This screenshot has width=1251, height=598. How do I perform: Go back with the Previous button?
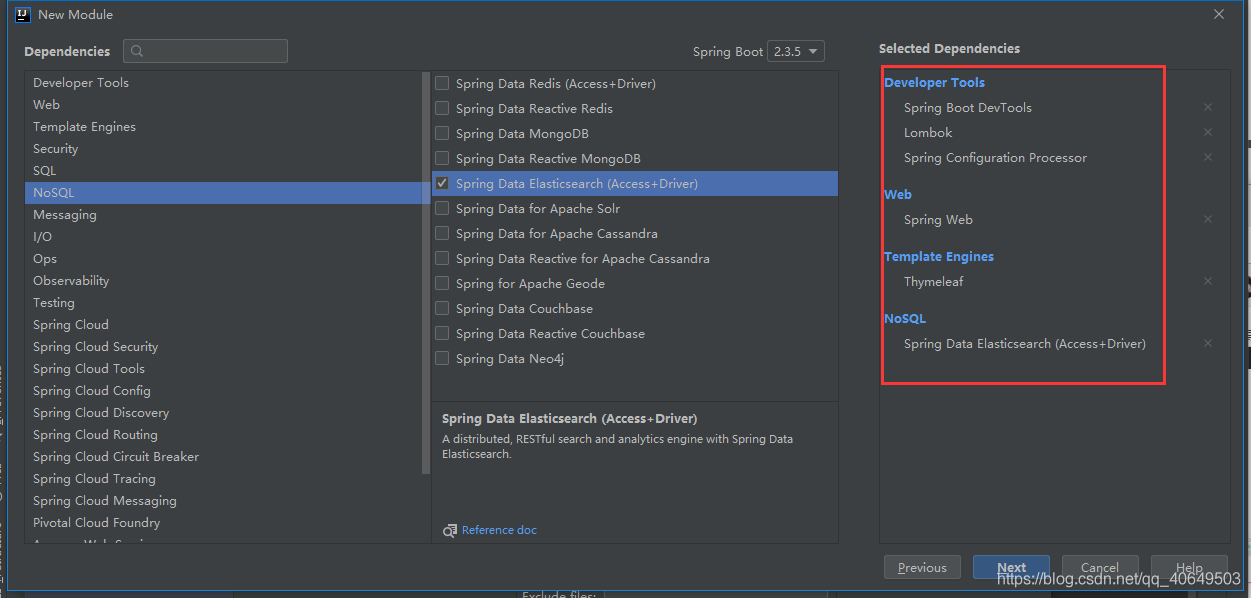pyautogui.click(x=922, y=567)
